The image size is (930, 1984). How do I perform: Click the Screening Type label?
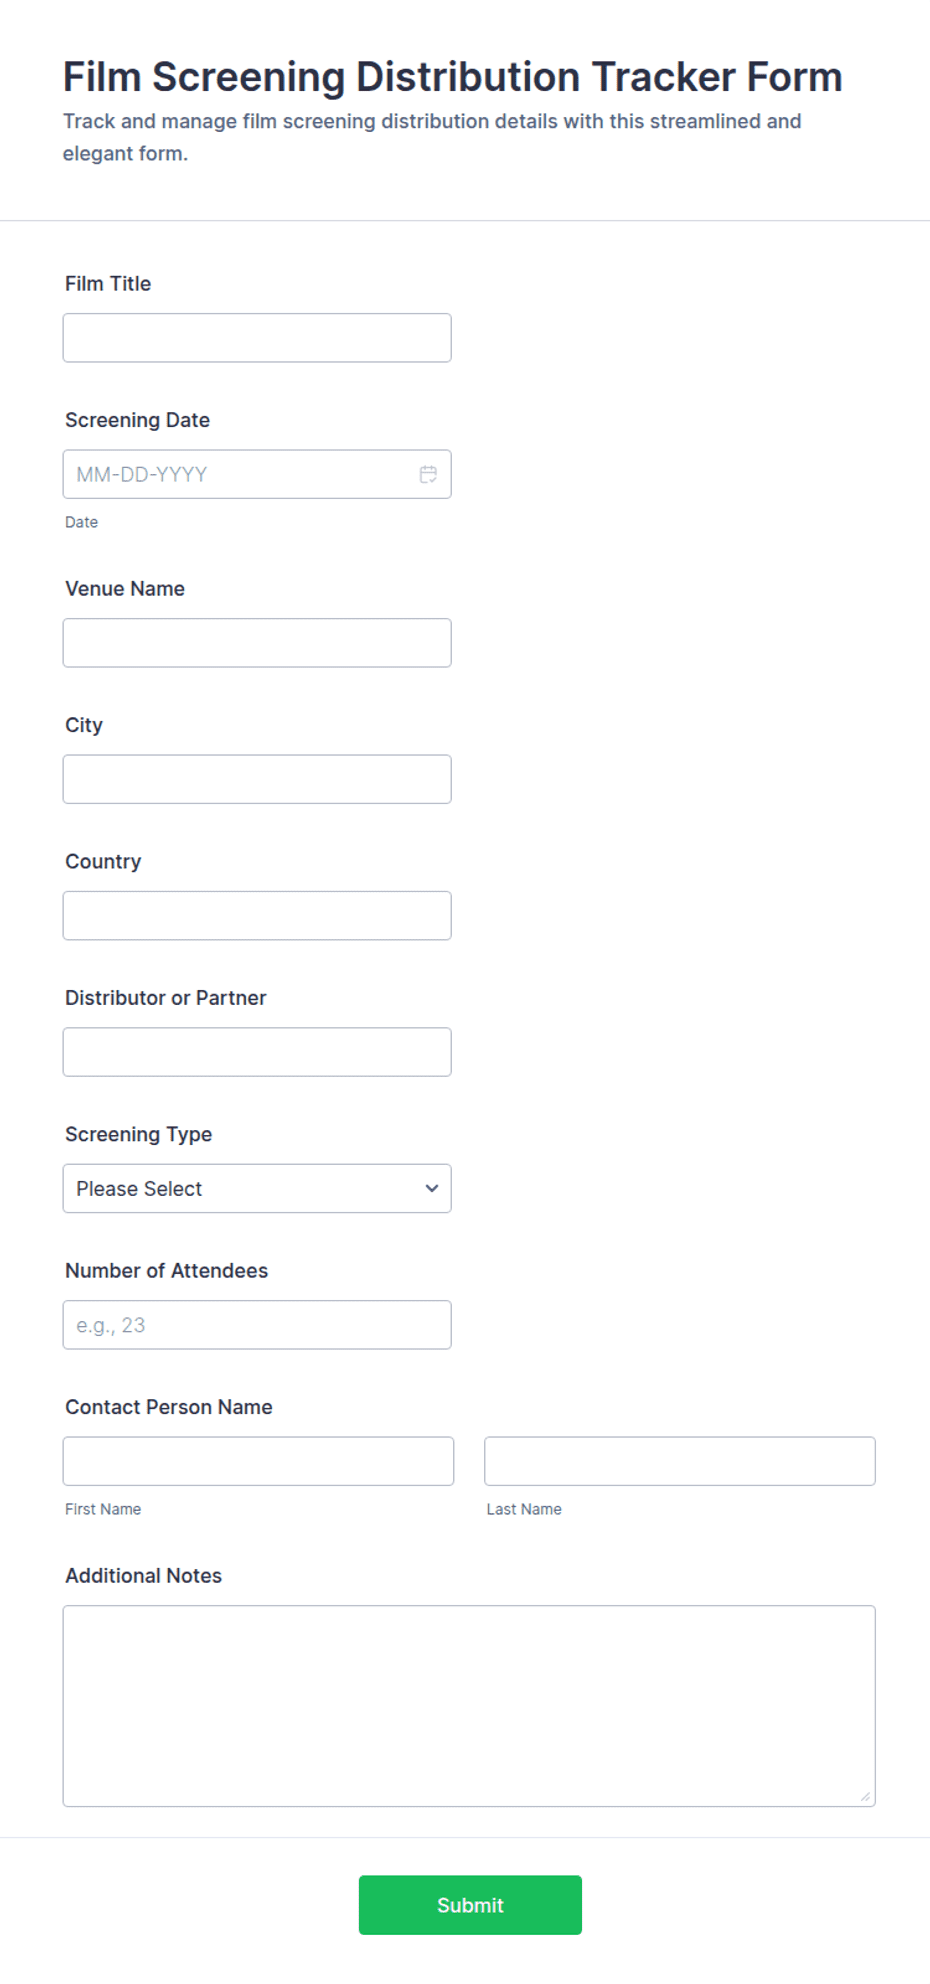point(139,1134)
